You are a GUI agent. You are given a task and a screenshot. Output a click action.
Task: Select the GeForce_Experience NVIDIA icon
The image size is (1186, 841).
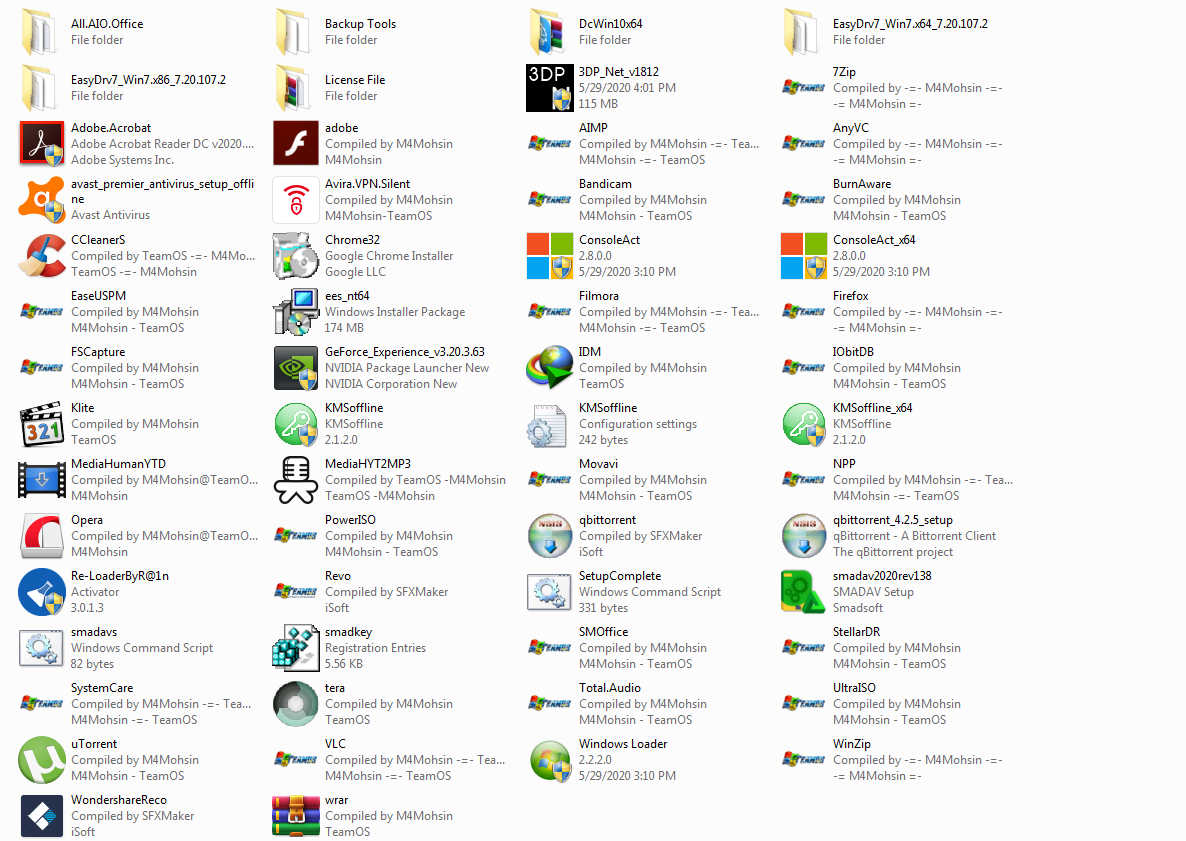pos(296,368)
